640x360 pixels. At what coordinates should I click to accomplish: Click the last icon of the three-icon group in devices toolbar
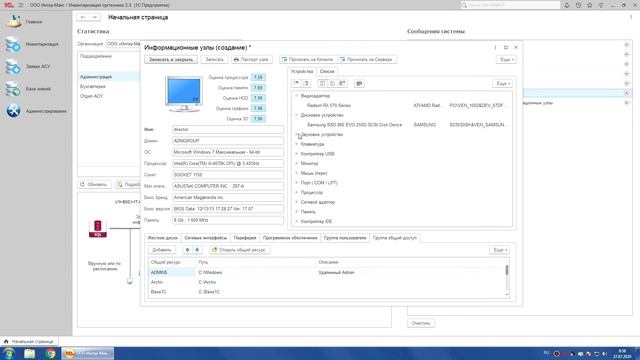342,83
